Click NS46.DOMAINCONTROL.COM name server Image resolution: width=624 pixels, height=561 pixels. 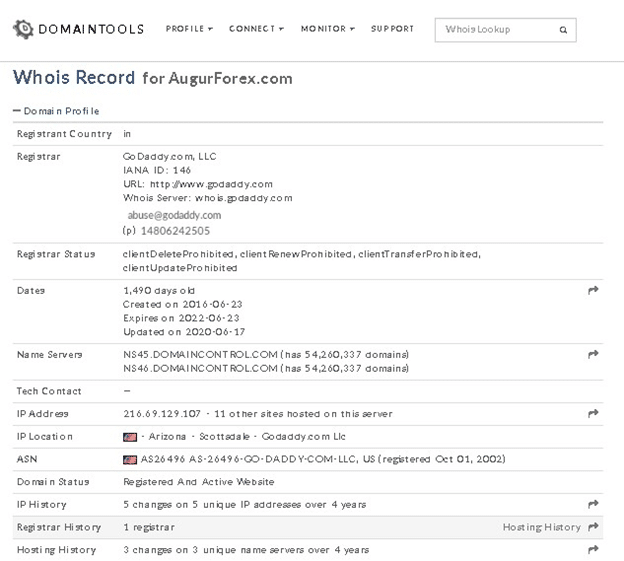point(200,368)
